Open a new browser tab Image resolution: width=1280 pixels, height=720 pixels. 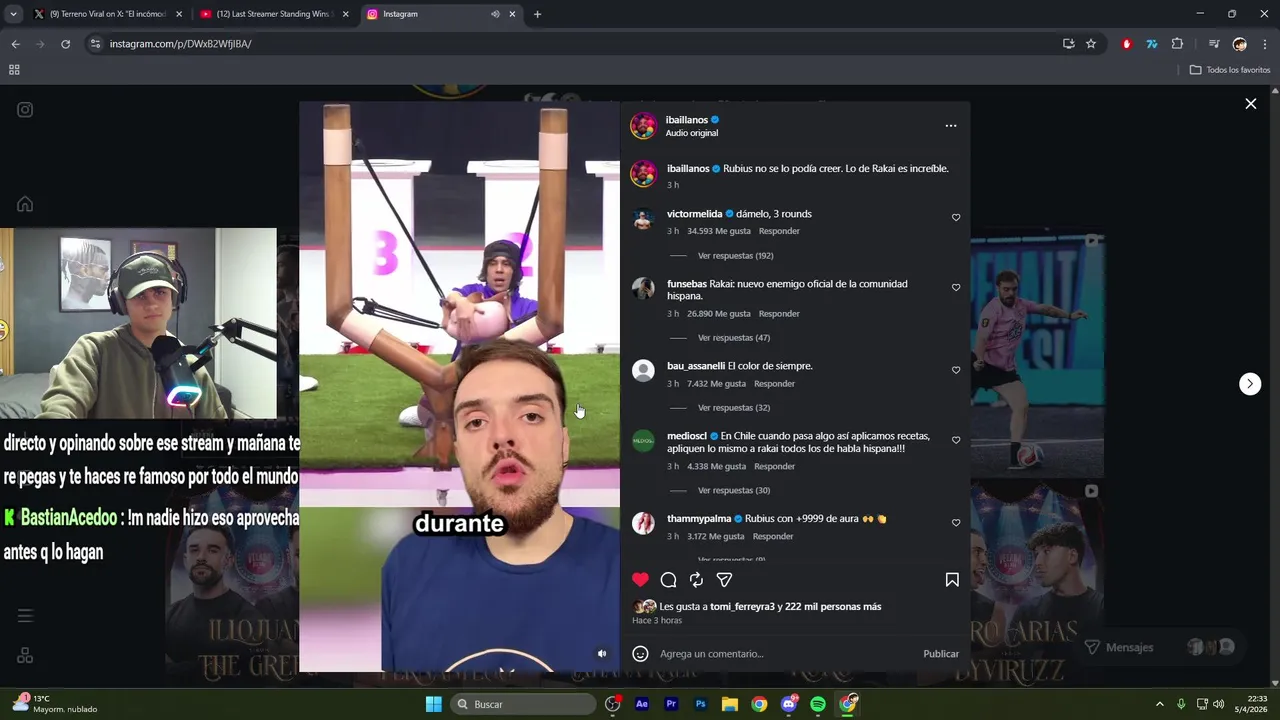point(537,14)
